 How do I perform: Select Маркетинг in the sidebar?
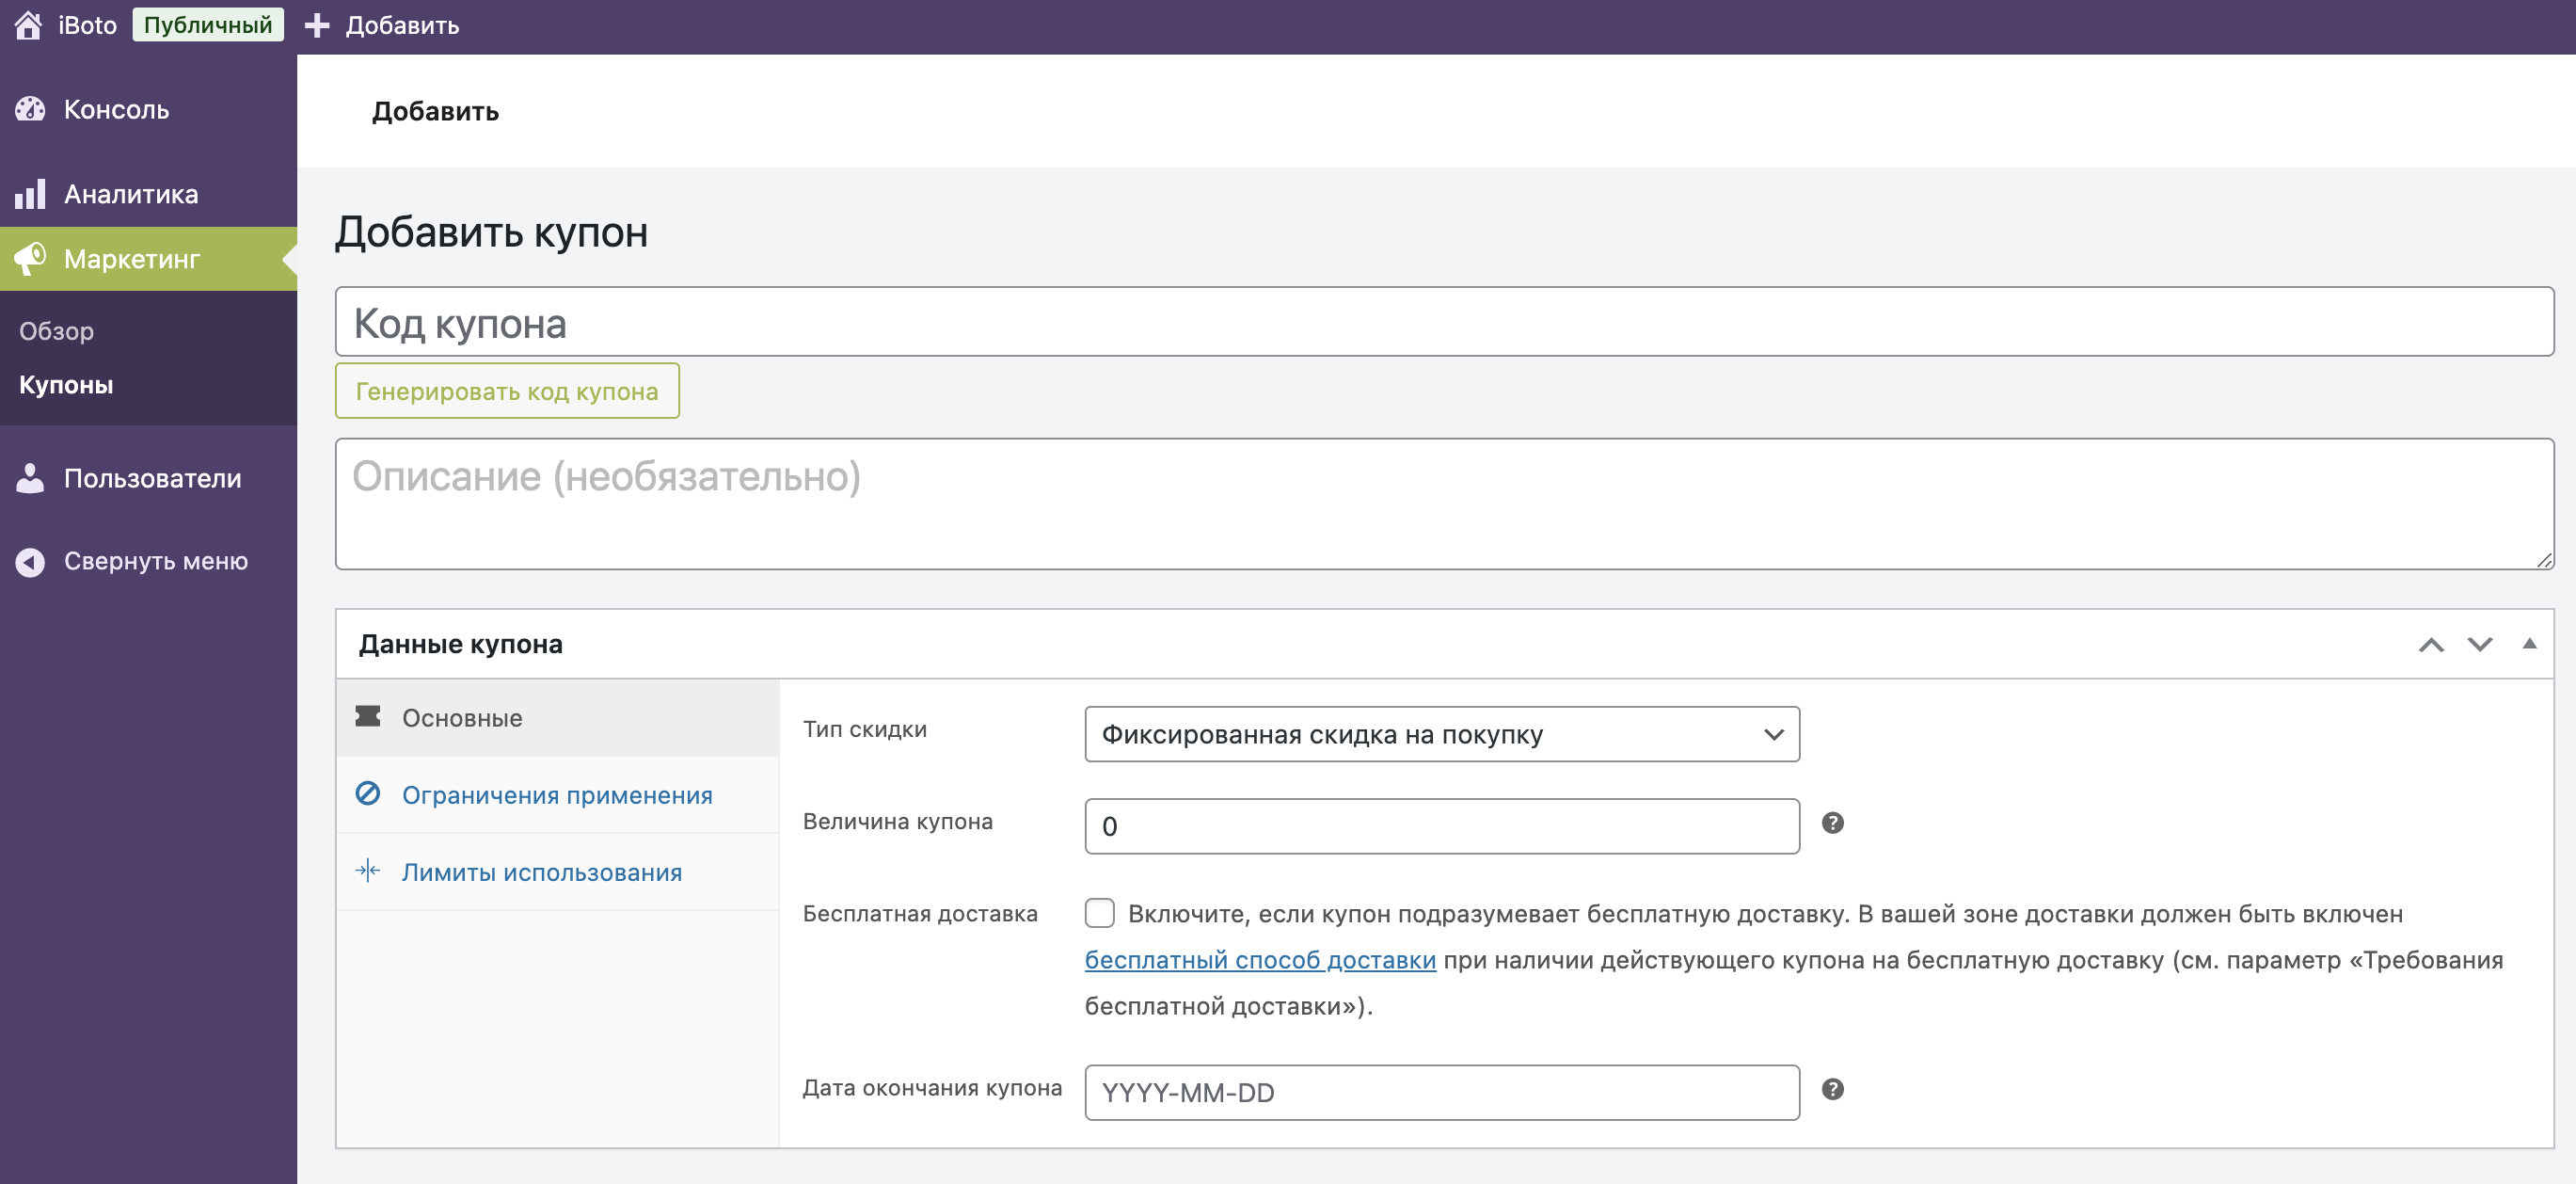click(x=148, y=259)
